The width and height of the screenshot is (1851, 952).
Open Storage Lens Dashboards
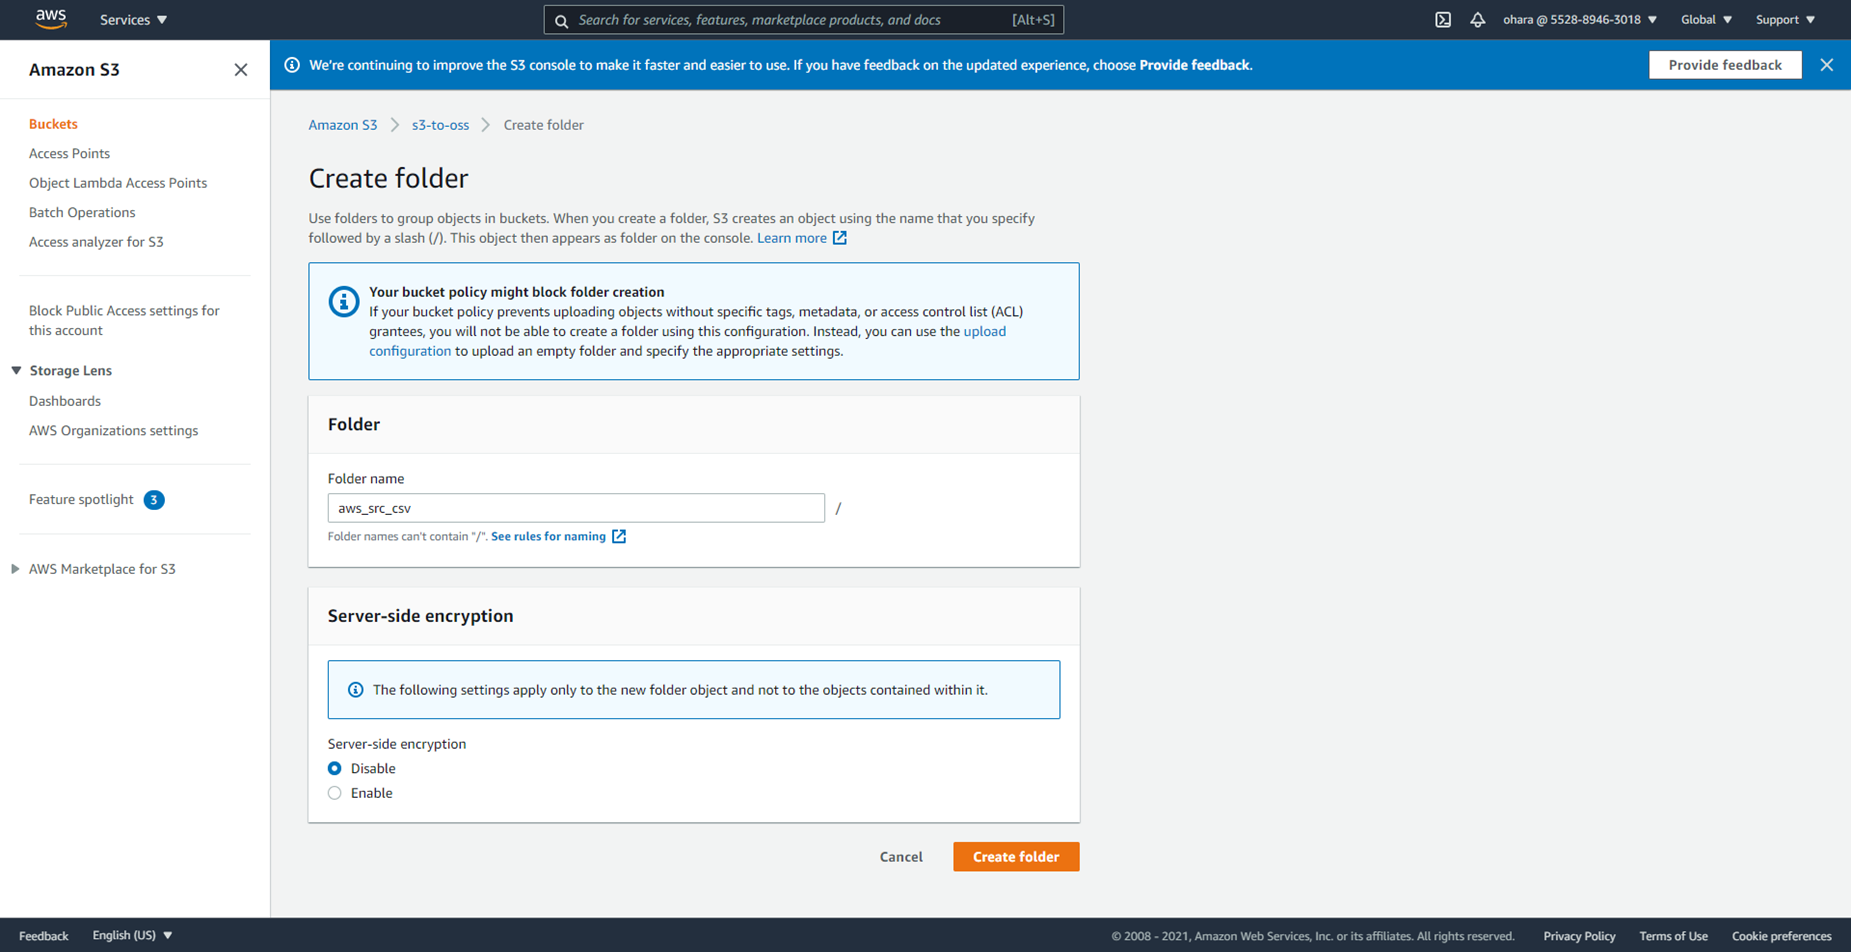click(x=65, y=401)
